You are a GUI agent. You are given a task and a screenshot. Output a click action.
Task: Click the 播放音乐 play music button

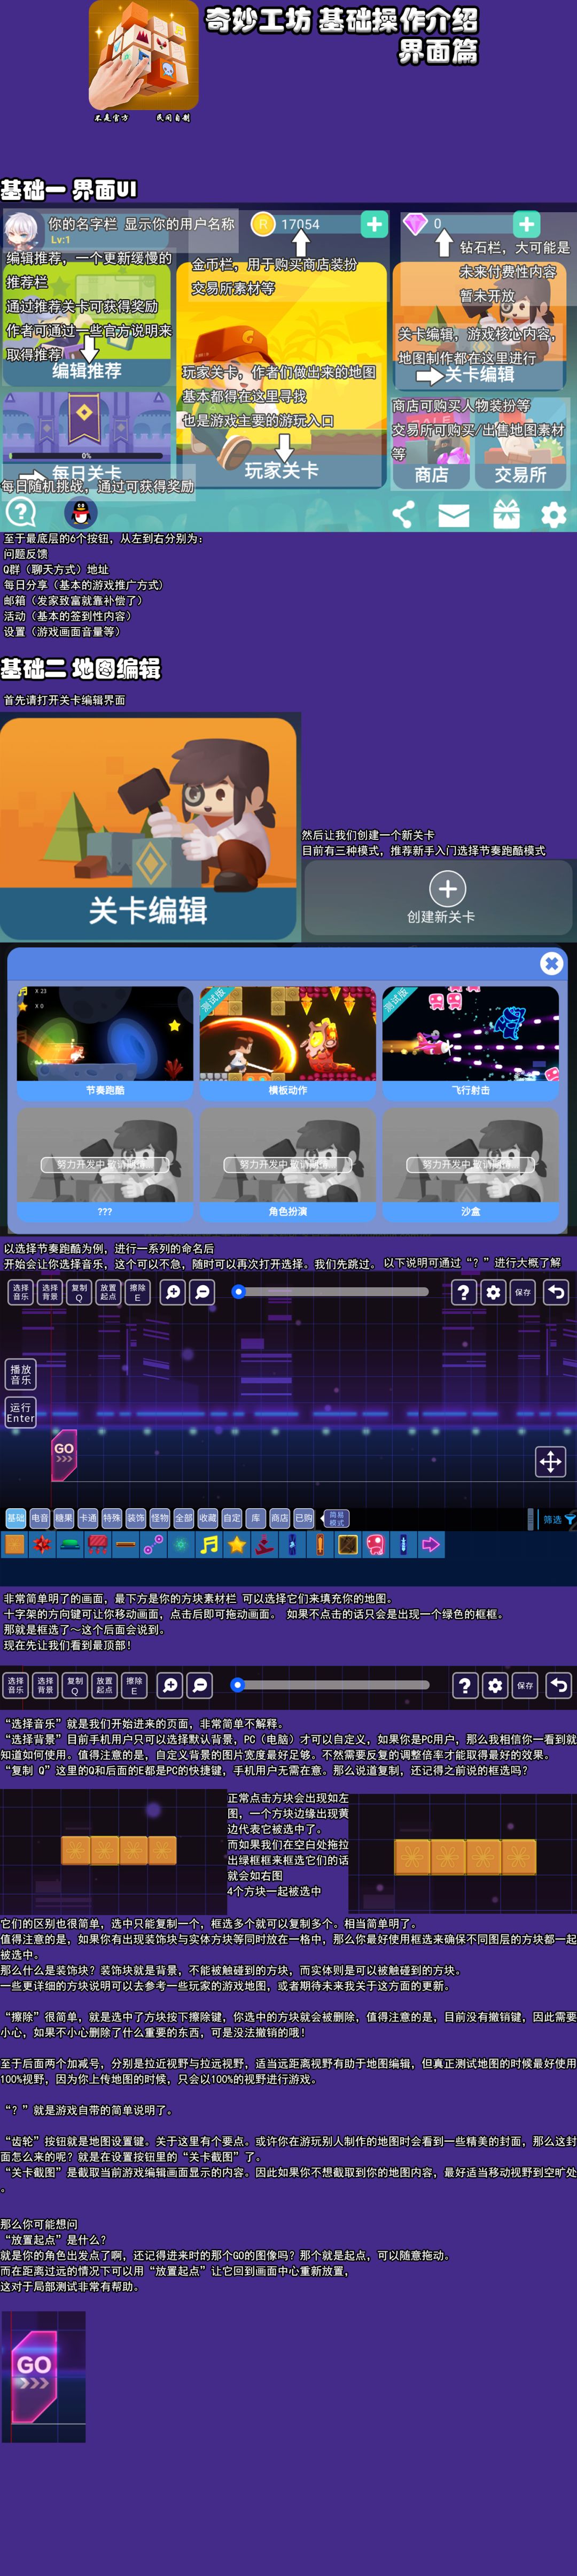click(x=20, y=1374)
